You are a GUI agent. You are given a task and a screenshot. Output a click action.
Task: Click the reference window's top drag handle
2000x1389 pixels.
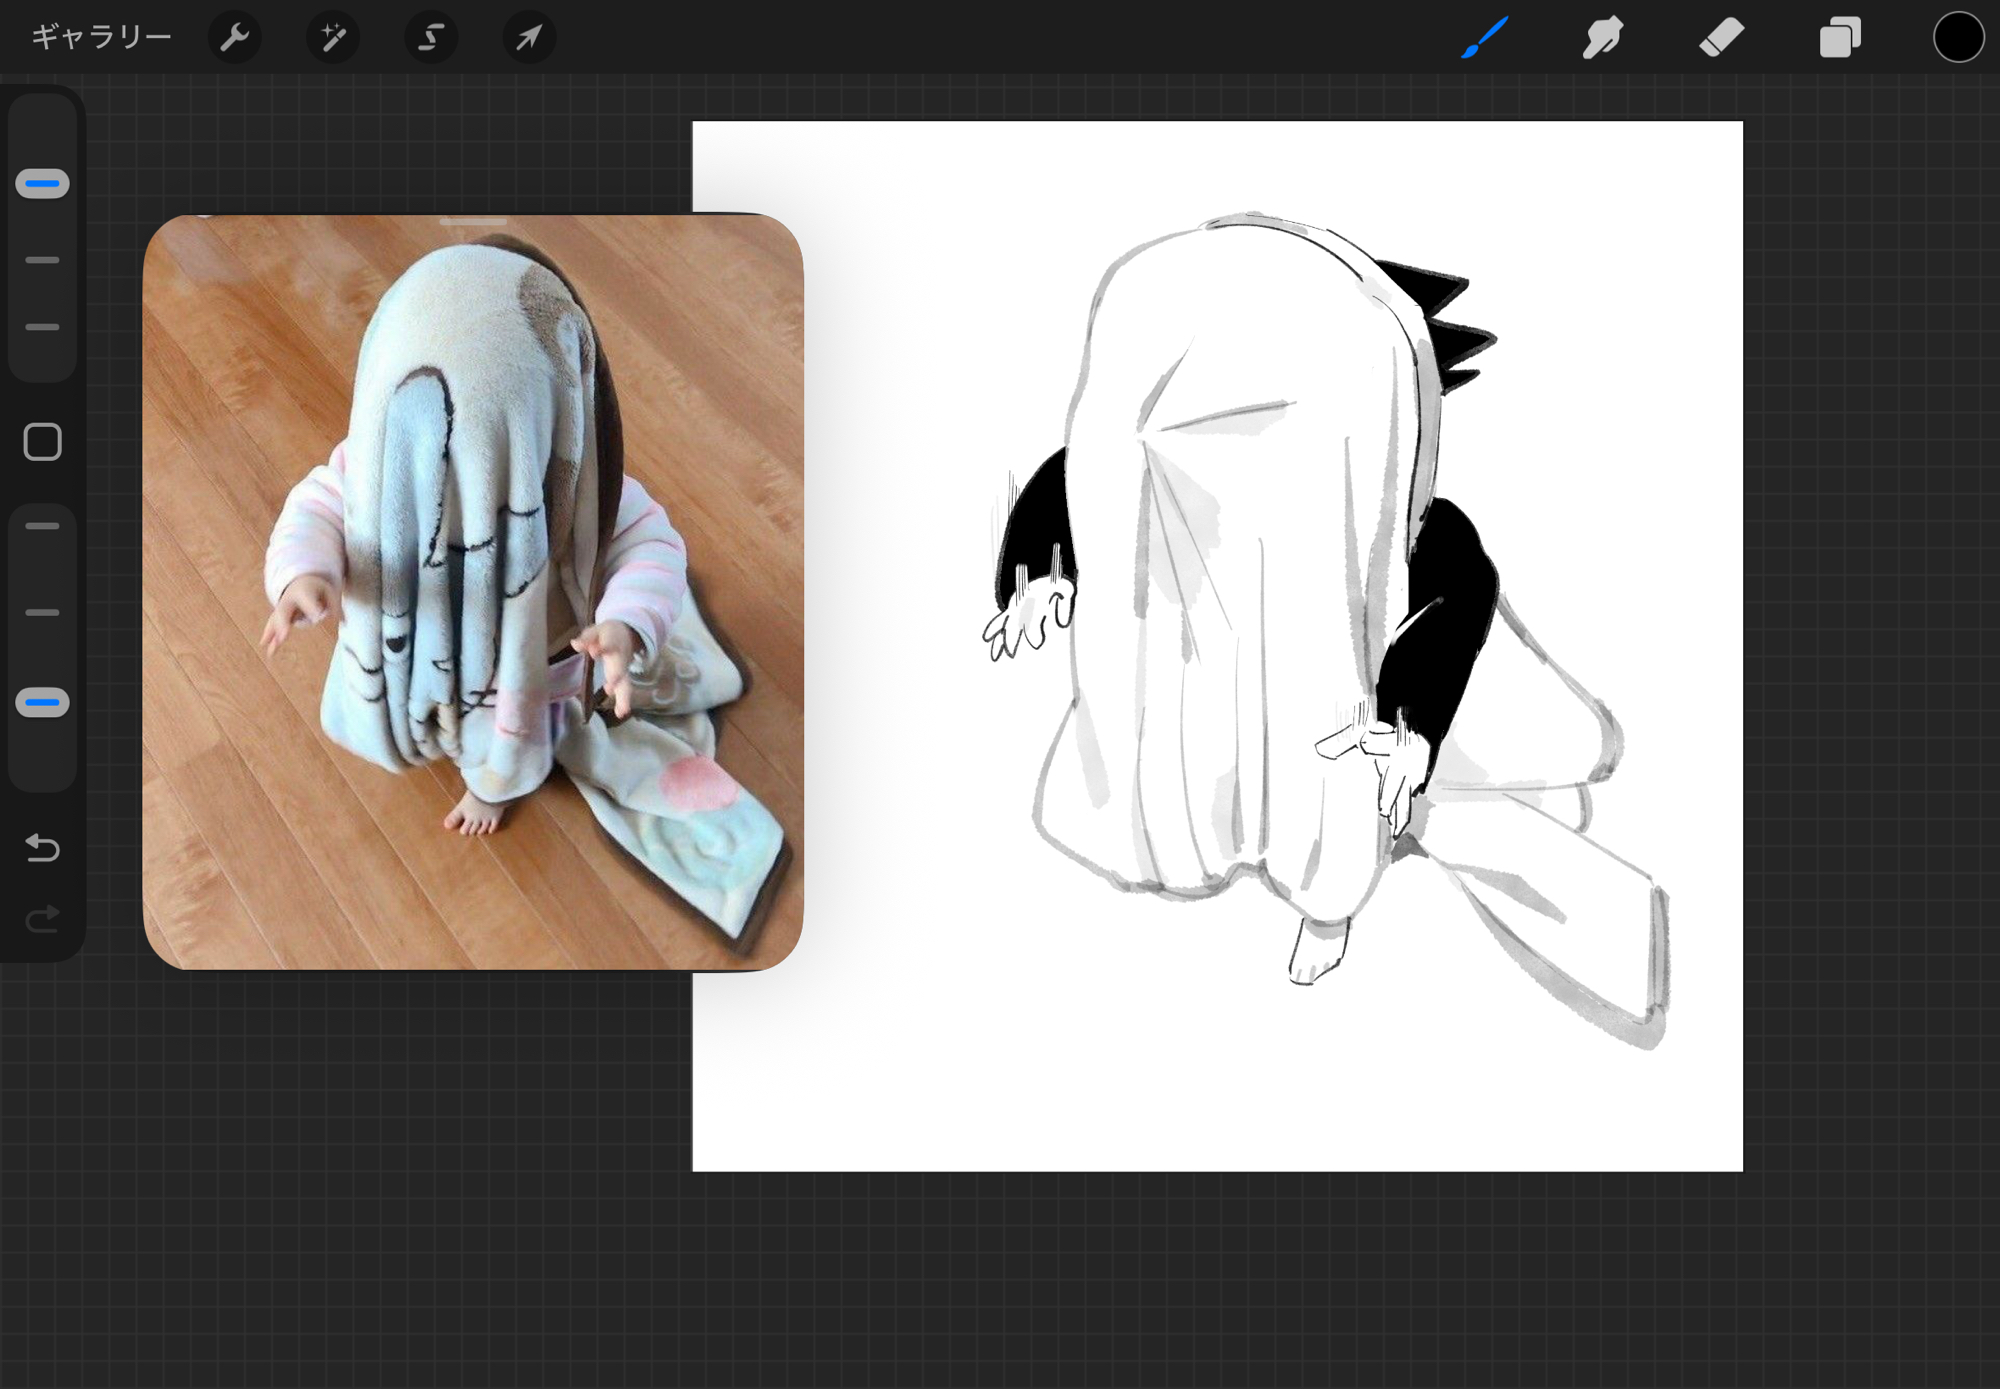pos(473,222)
